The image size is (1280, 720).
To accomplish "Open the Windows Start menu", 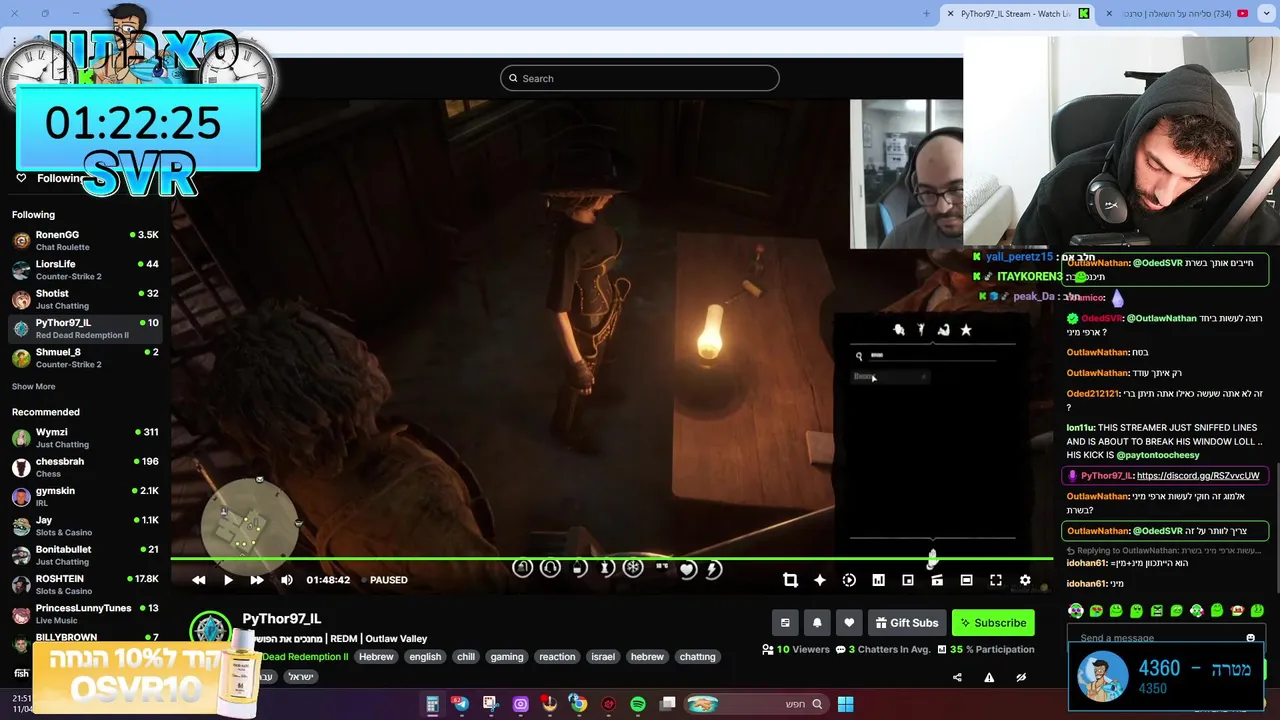I will (x=845, y=704).
